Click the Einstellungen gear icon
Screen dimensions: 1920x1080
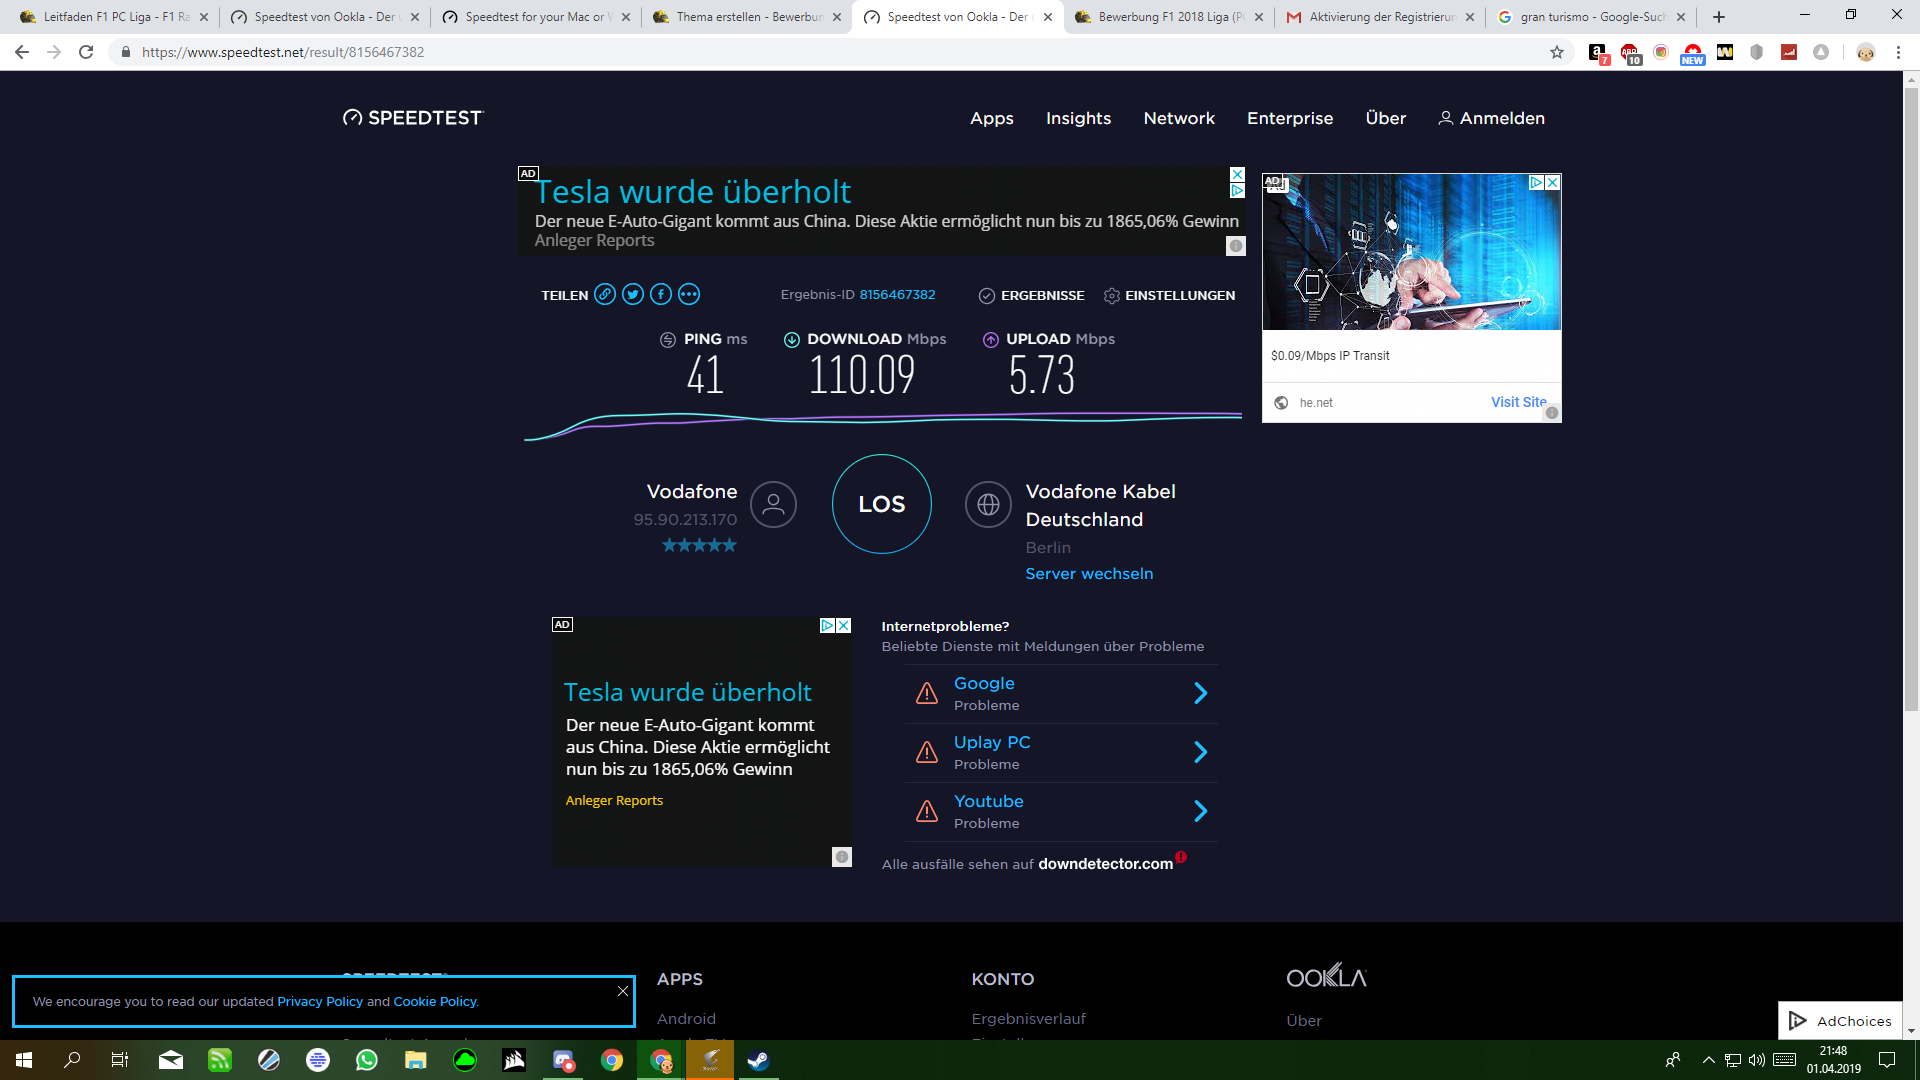click(1111, 296)
